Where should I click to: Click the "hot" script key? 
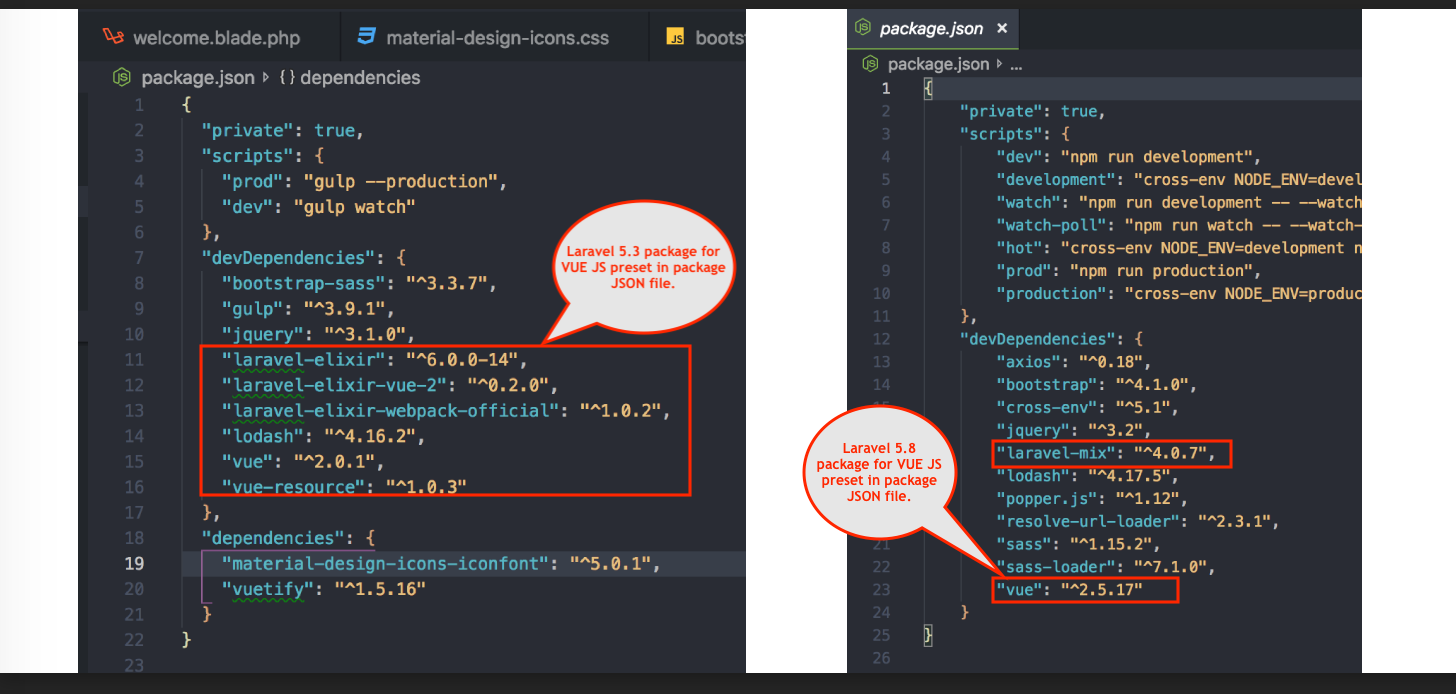coord(1020,248)
